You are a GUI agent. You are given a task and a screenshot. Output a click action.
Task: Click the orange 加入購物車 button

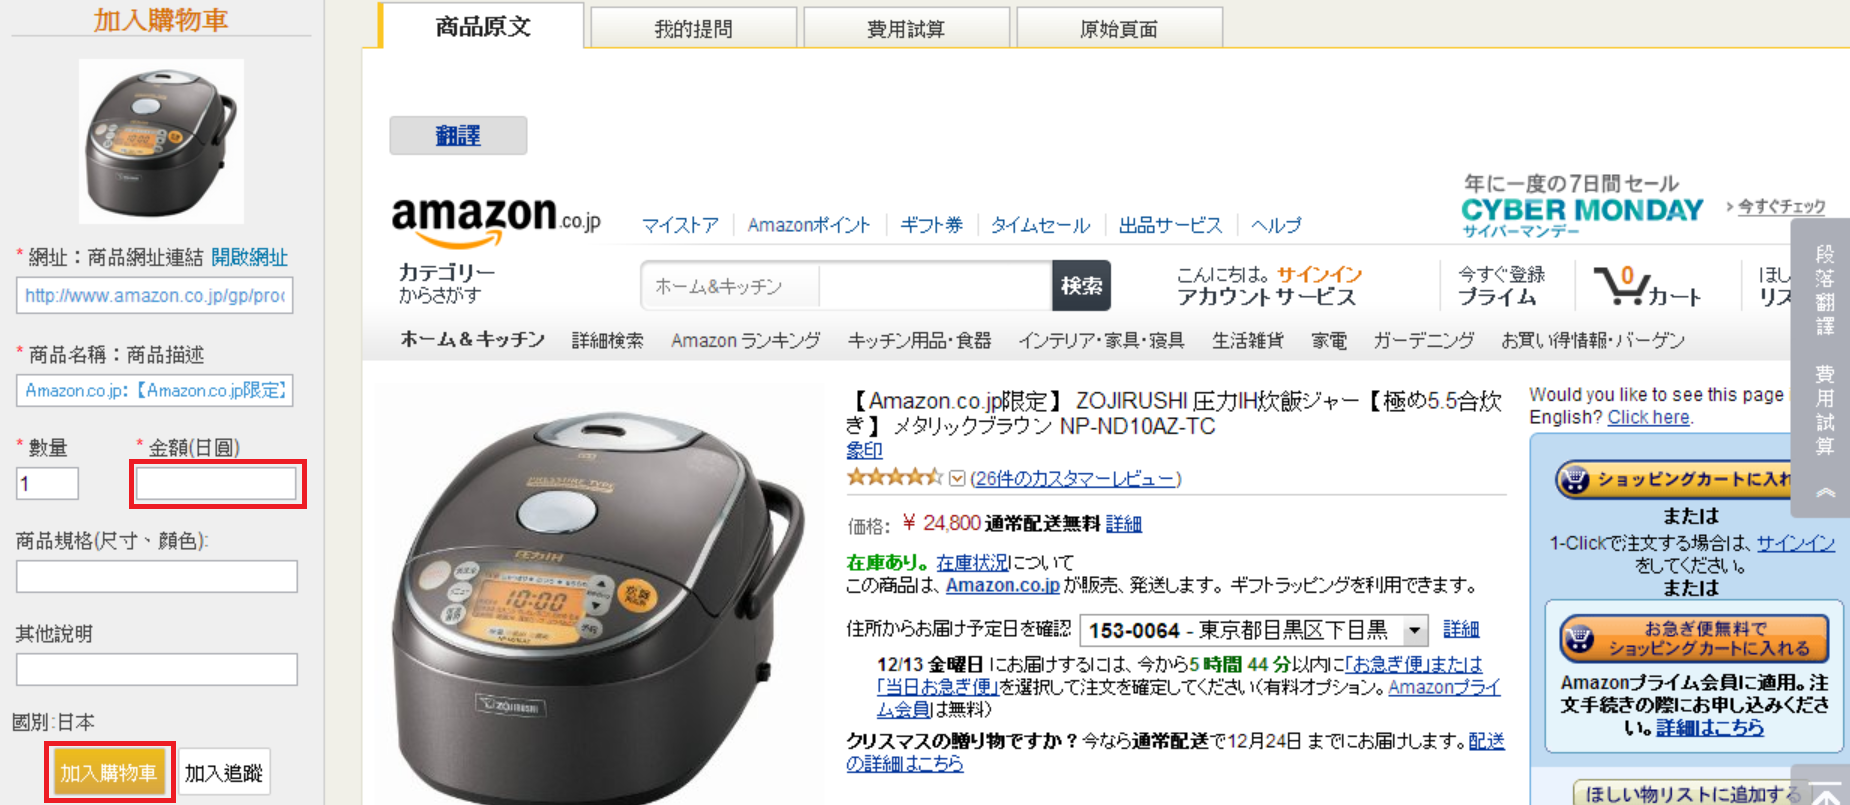[x=109, y=772]
